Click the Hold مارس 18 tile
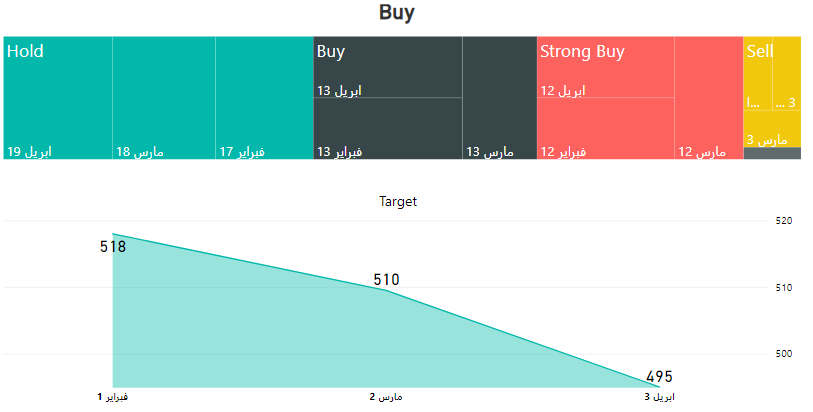Viewport: 813px width, 412px height. click(x=164, y=97)
